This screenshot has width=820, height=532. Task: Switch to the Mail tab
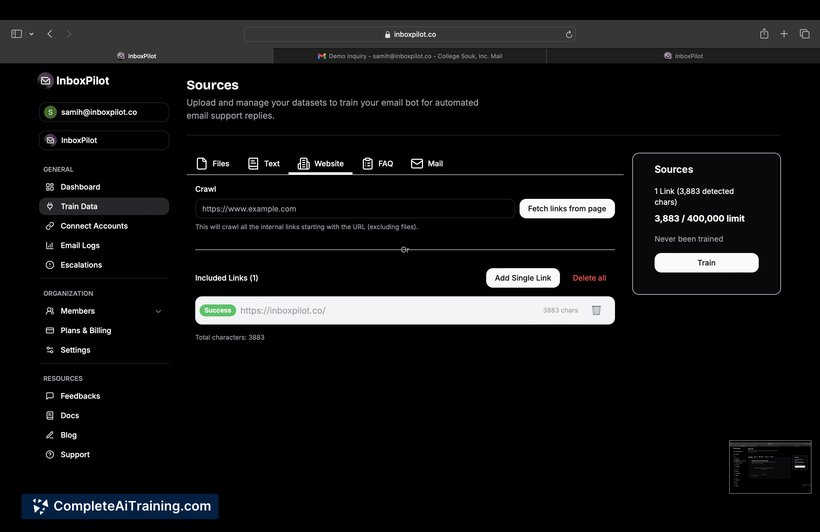pyautogui.click(x=427, y=164)
